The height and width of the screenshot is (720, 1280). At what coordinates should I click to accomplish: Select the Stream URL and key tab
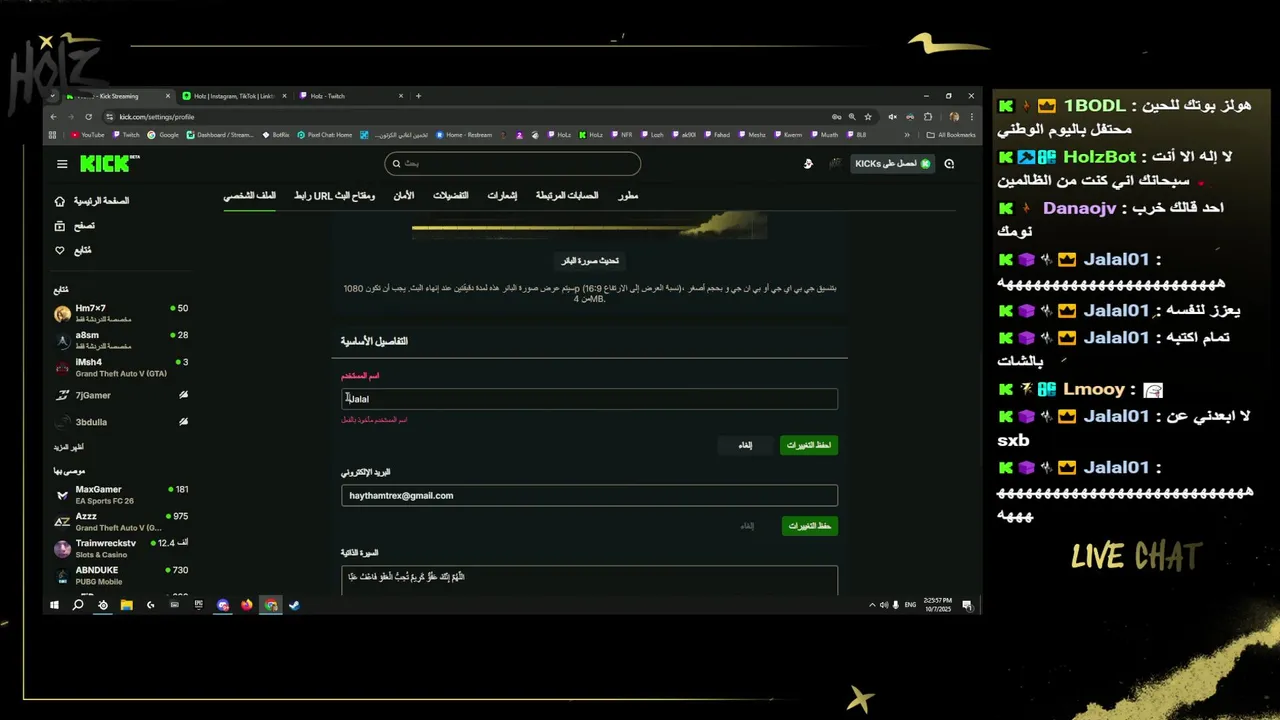tap(334, 195)
